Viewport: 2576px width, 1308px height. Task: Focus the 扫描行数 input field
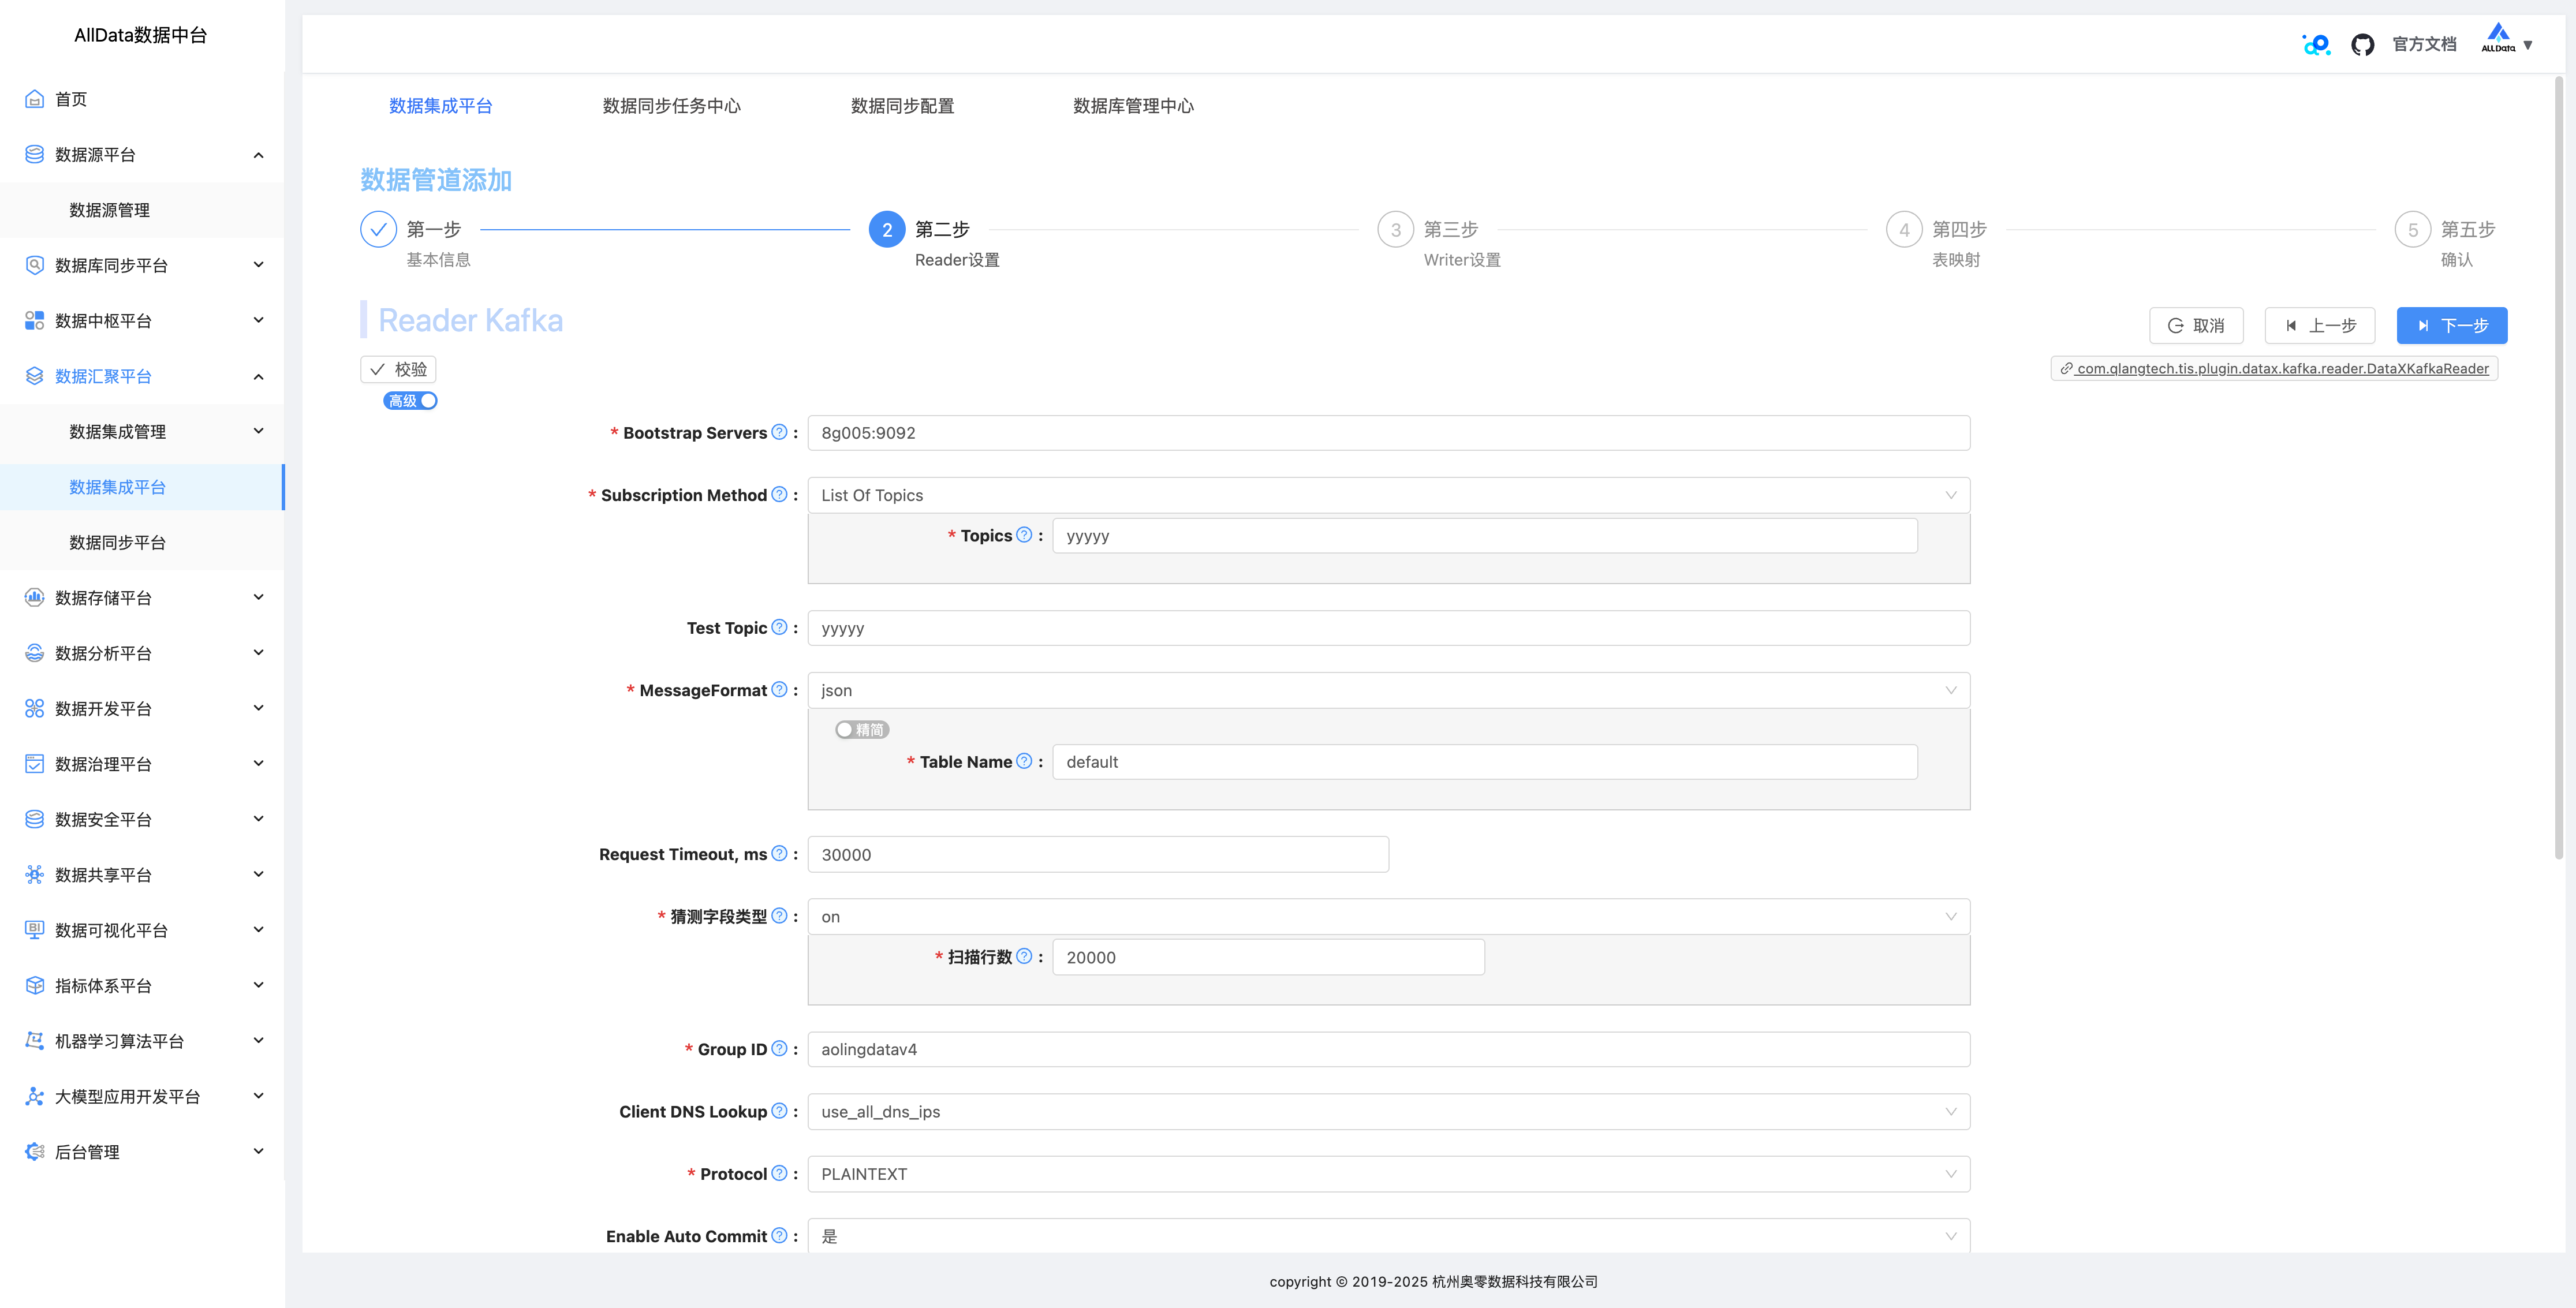pos(1268,958)
